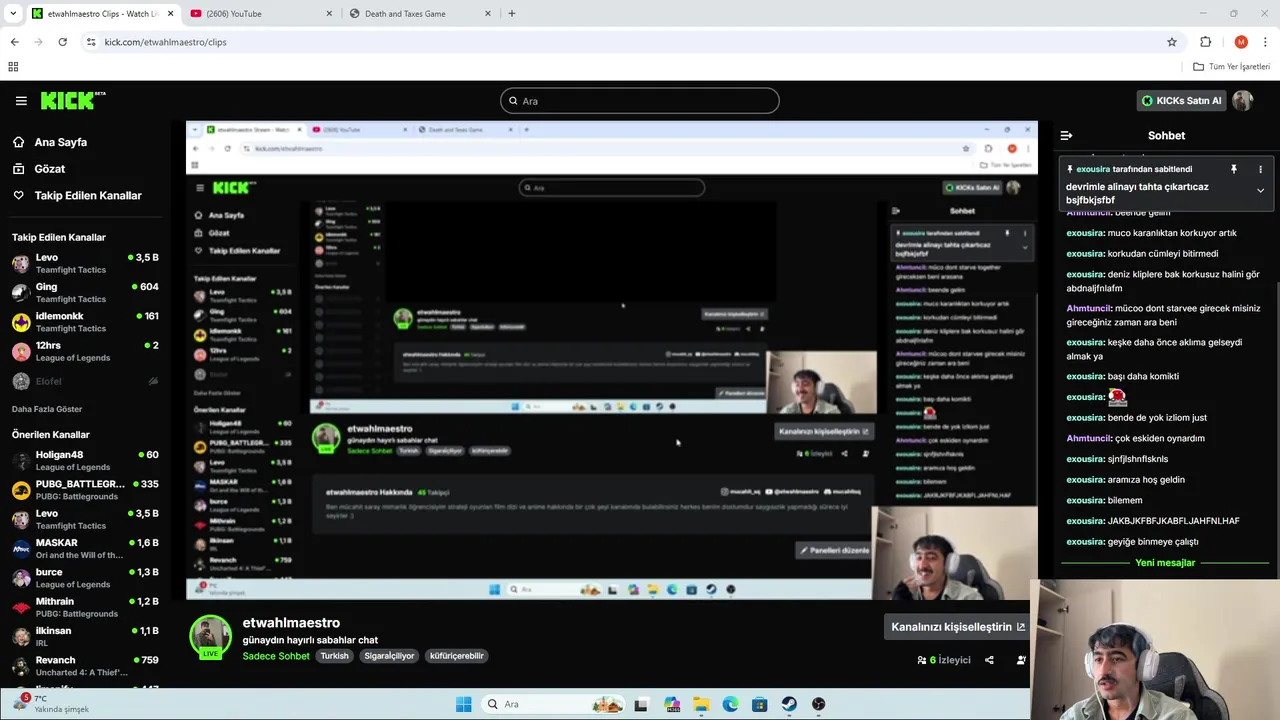
Task: Open pinned message three-dot options
Action: [1260, 170]
